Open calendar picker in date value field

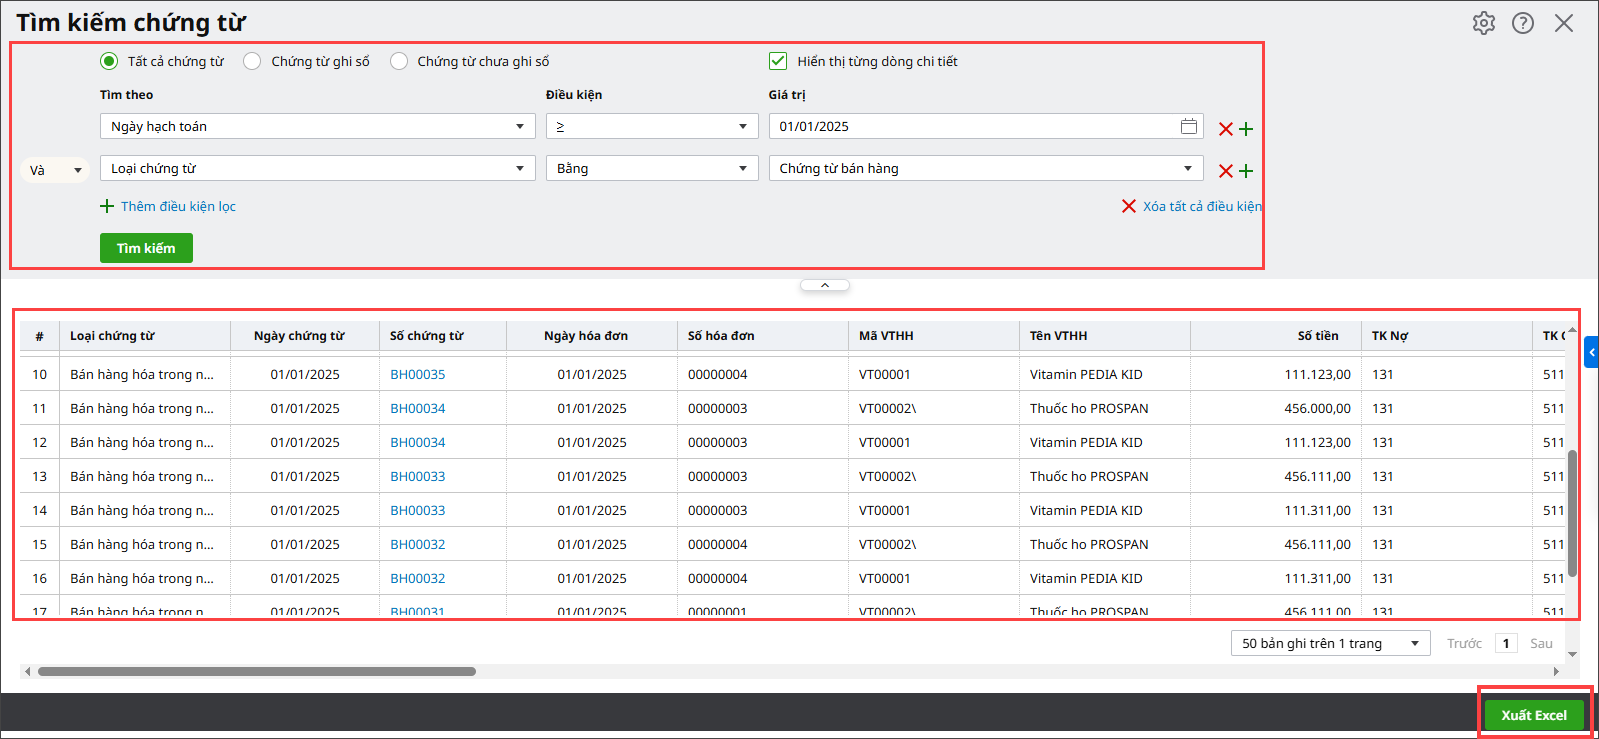tap(1188, 126)
